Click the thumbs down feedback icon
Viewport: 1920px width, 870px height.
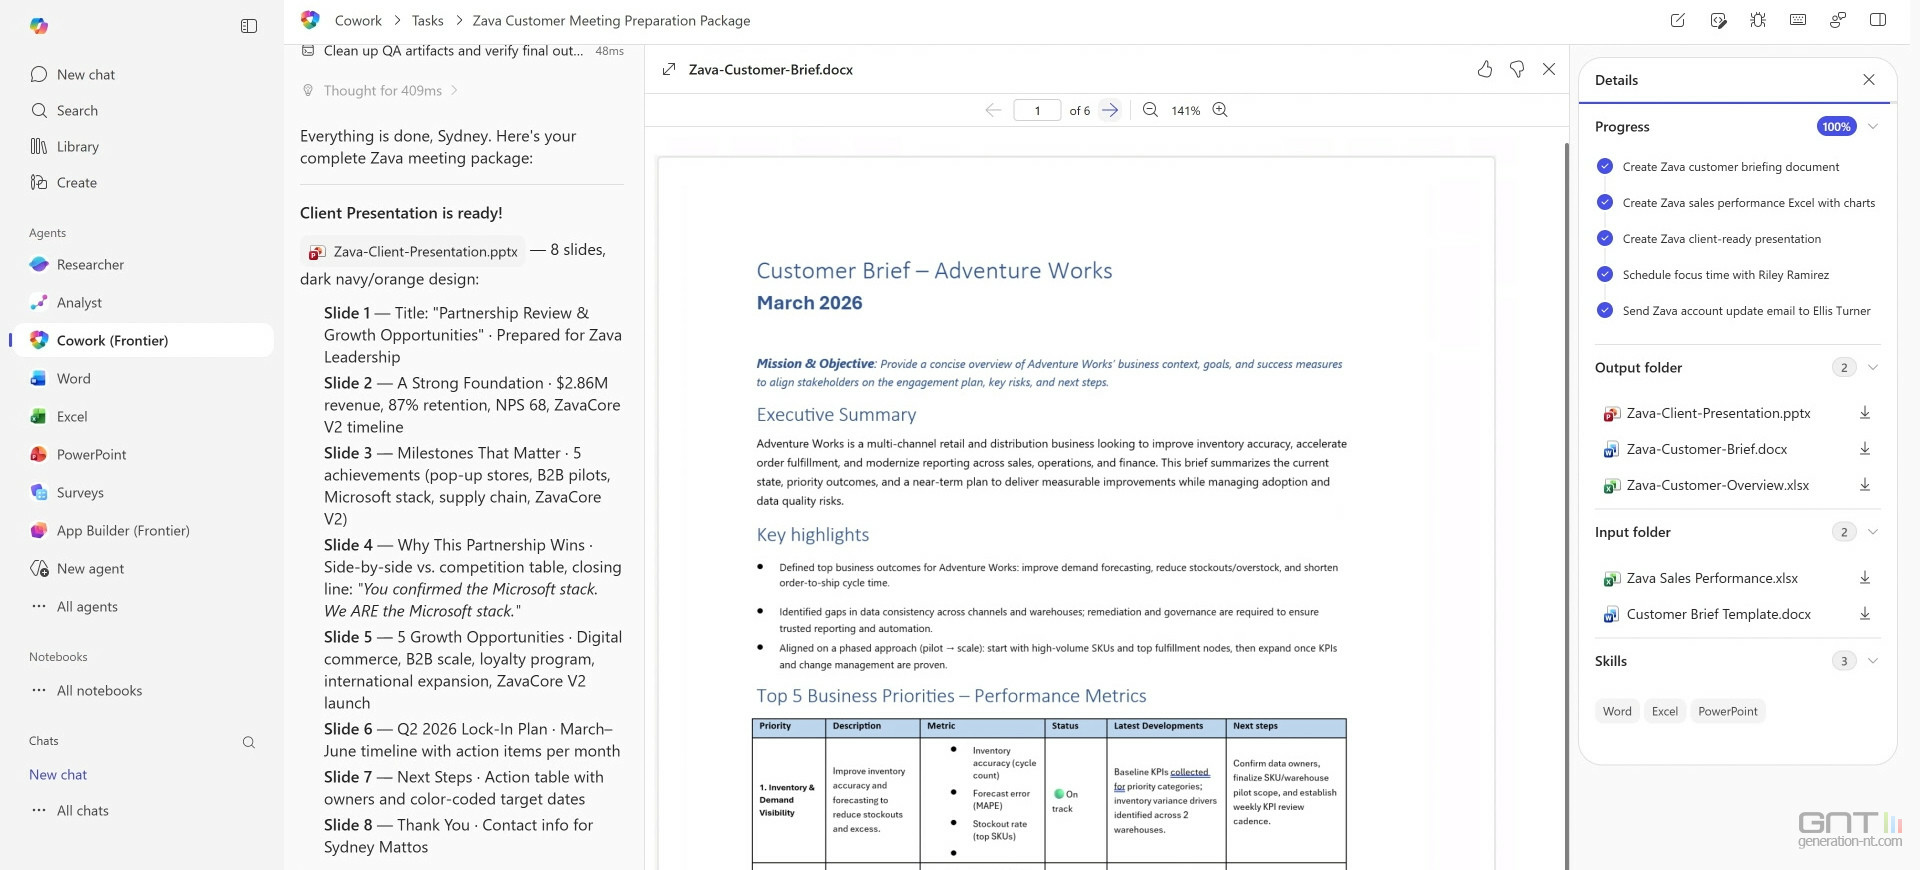click(1517, 69)
